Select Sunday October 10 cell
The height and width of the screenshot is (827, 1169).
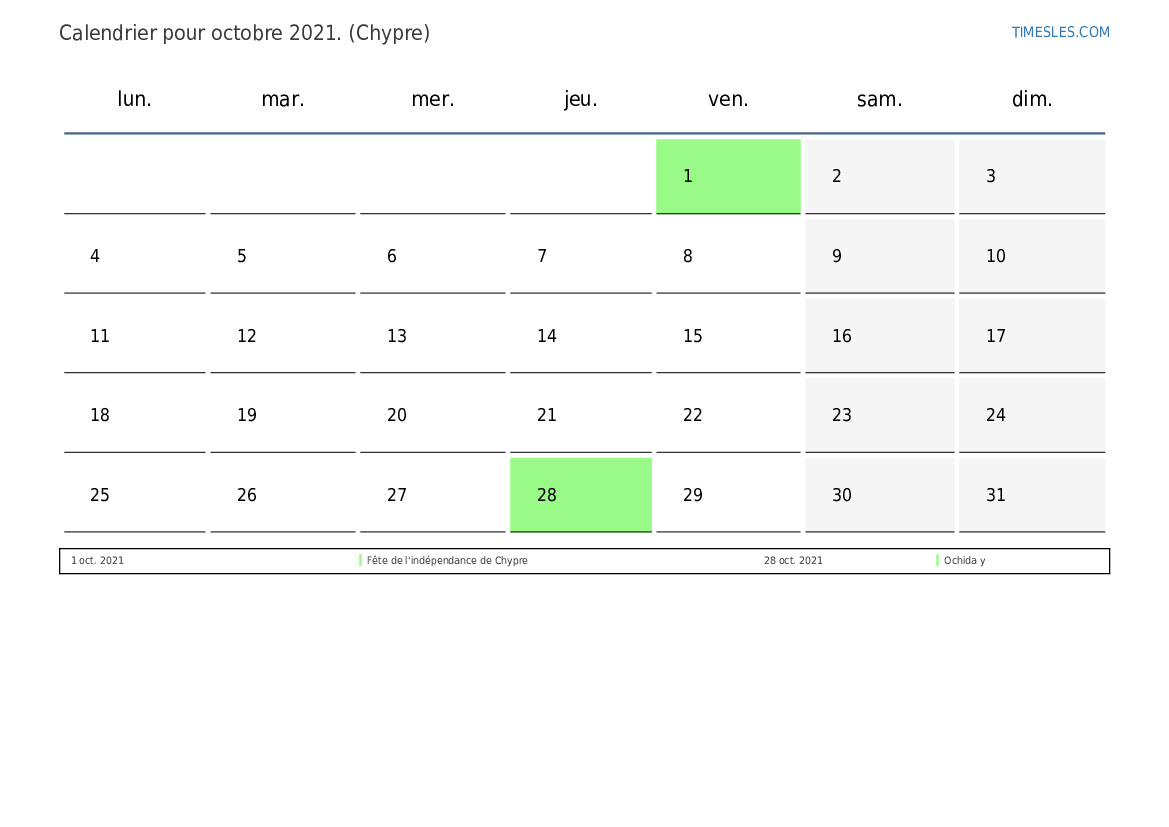1031,256
